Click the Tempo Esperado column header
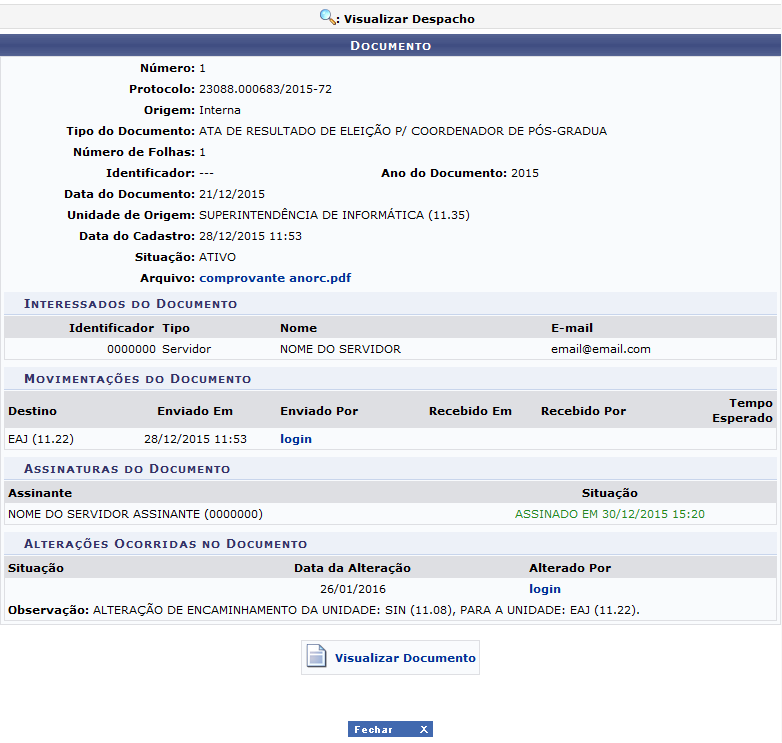This screenshot has height=743, width=782. (742, 410)
